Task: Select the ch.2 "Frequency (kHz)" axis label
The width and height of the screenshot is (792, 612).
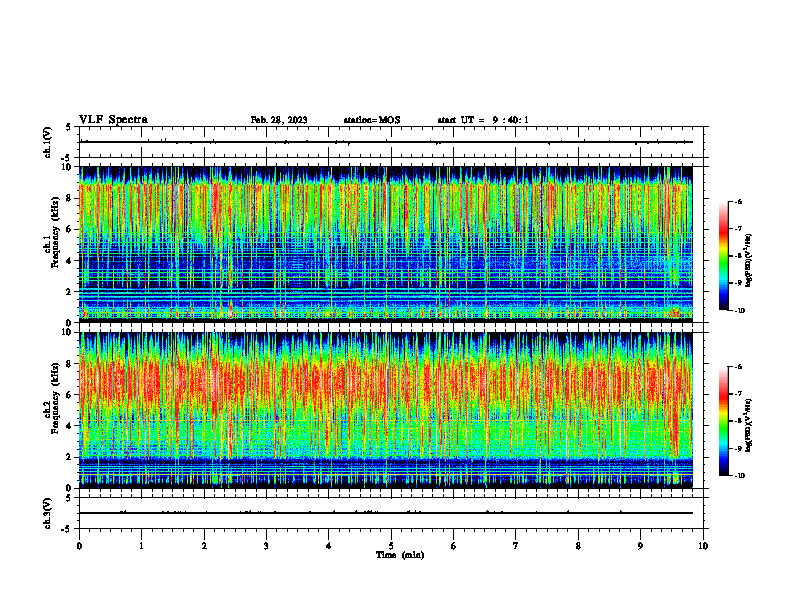Action: [55, 398]
